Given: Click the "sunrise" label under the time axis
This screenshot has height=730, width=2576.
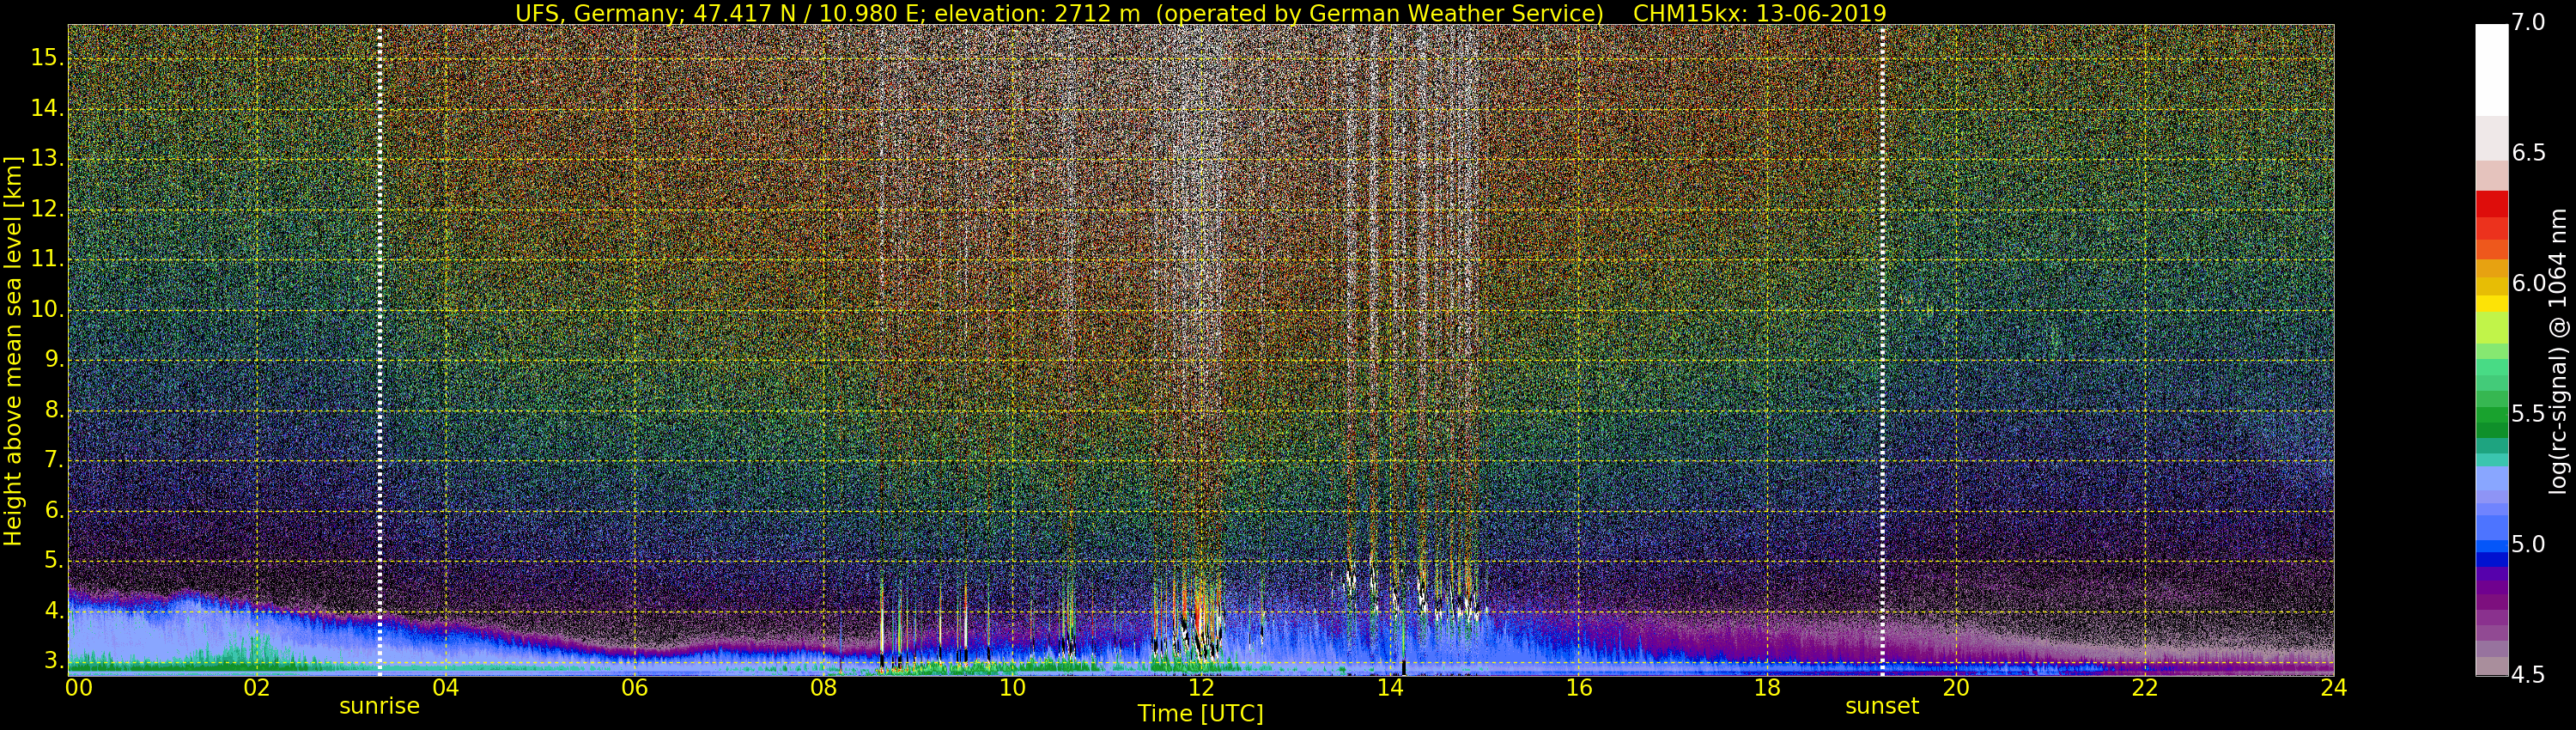Looking at the screenshot, I should [379, 706].
